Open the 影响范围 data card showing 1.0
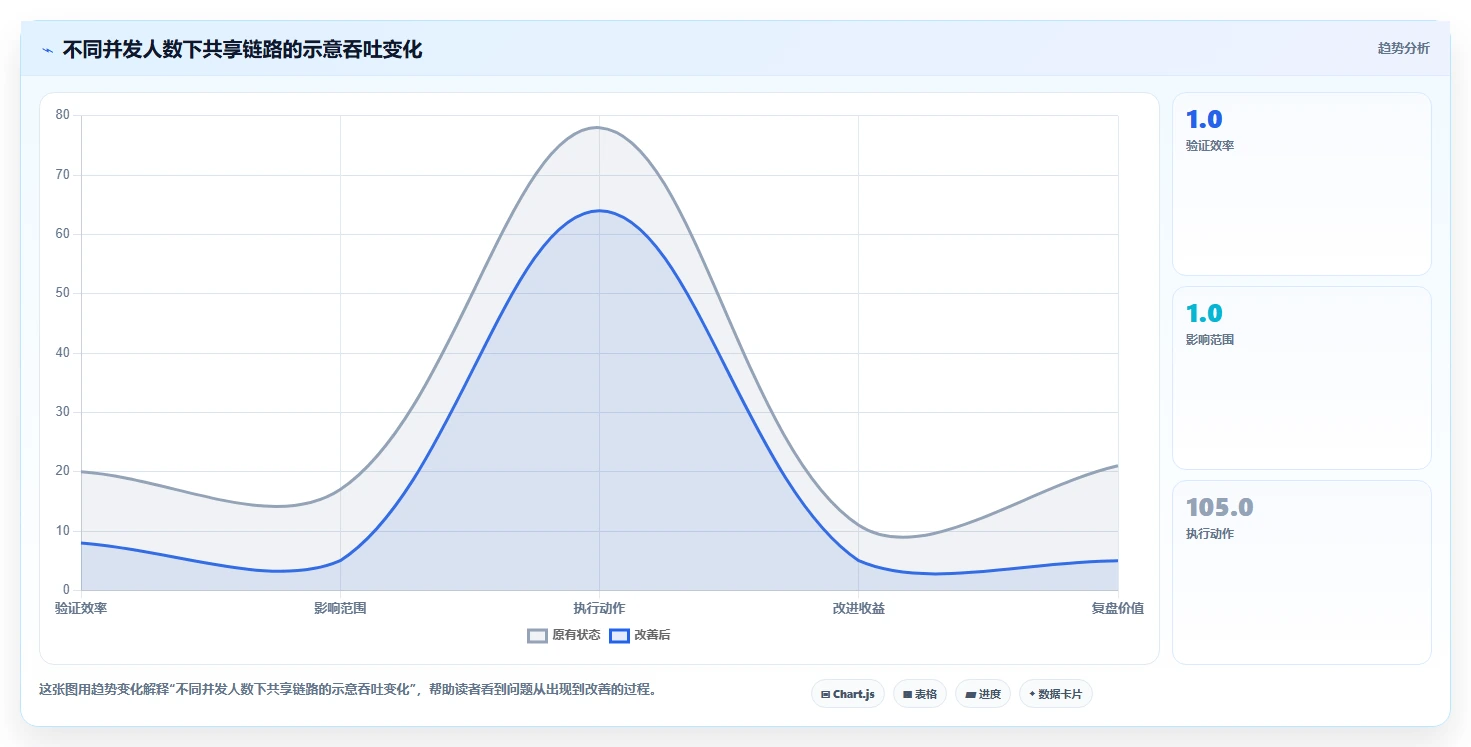The height and width of the screenshot is (747, 1471). click(x=1301, y=378)
